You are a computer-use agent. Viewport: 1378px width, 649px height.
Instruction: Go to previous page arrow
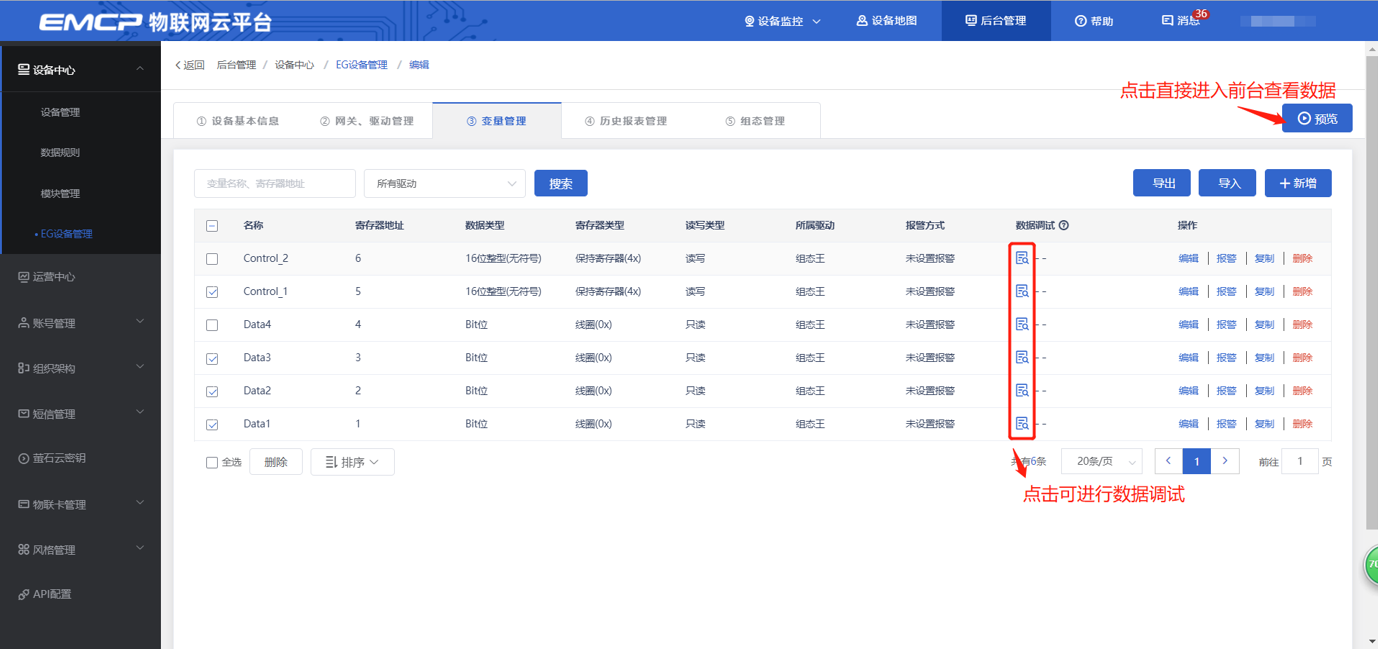1168,461
